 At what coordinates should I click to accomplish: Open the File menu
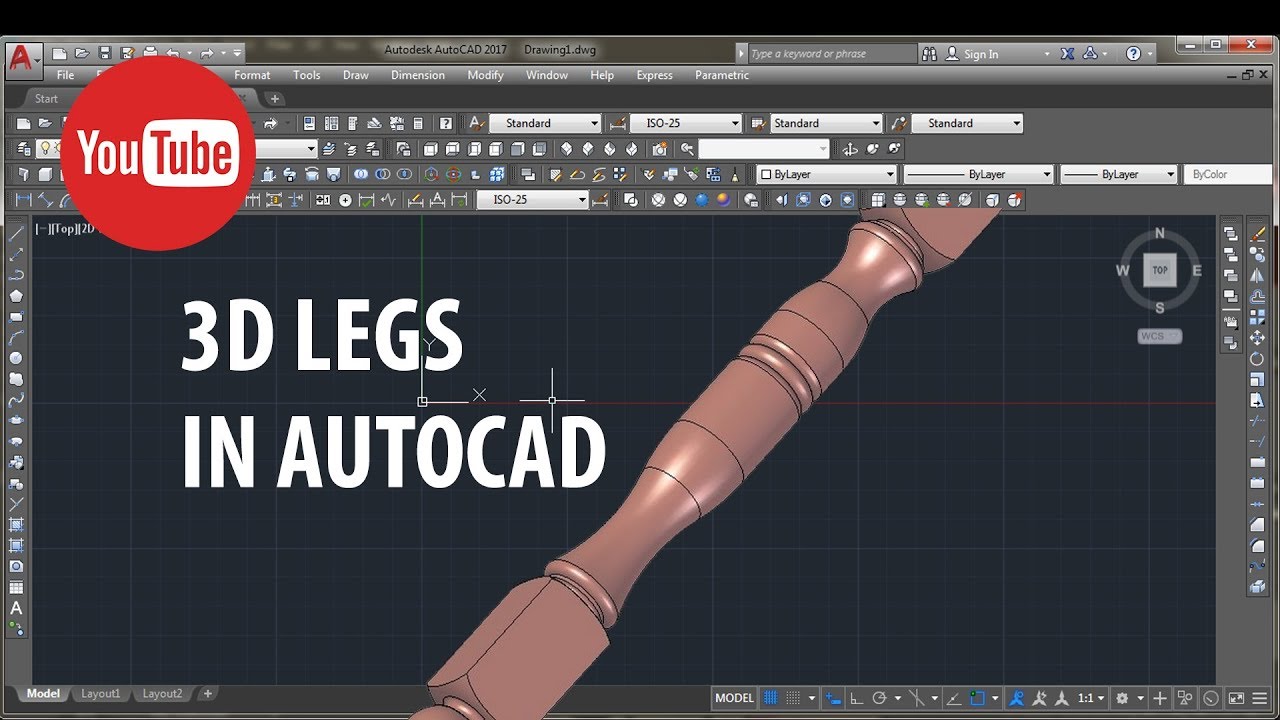click(65, 75)
